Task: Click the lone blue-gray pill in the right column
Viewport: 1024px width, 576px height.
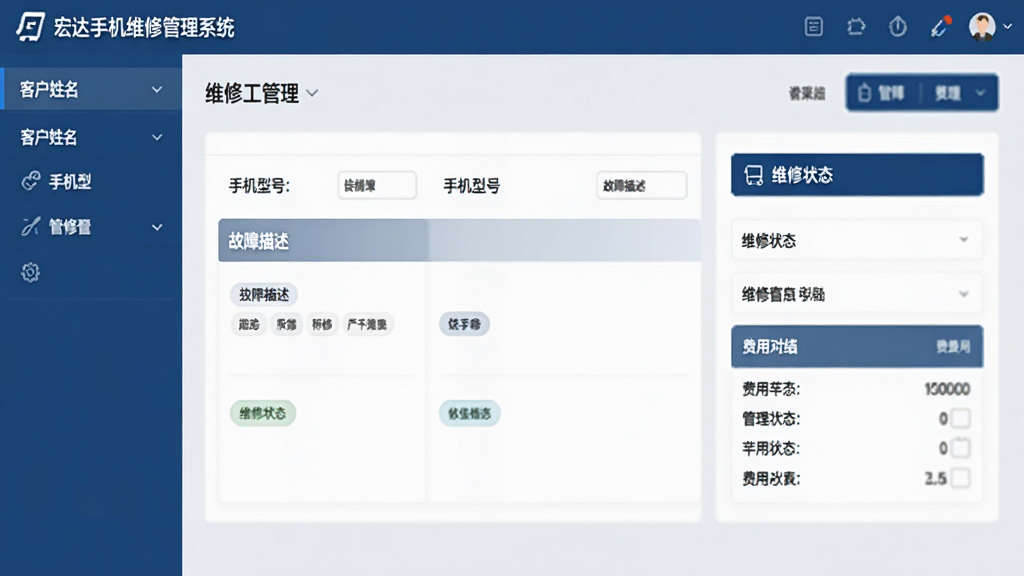Action: click(464, 324)
